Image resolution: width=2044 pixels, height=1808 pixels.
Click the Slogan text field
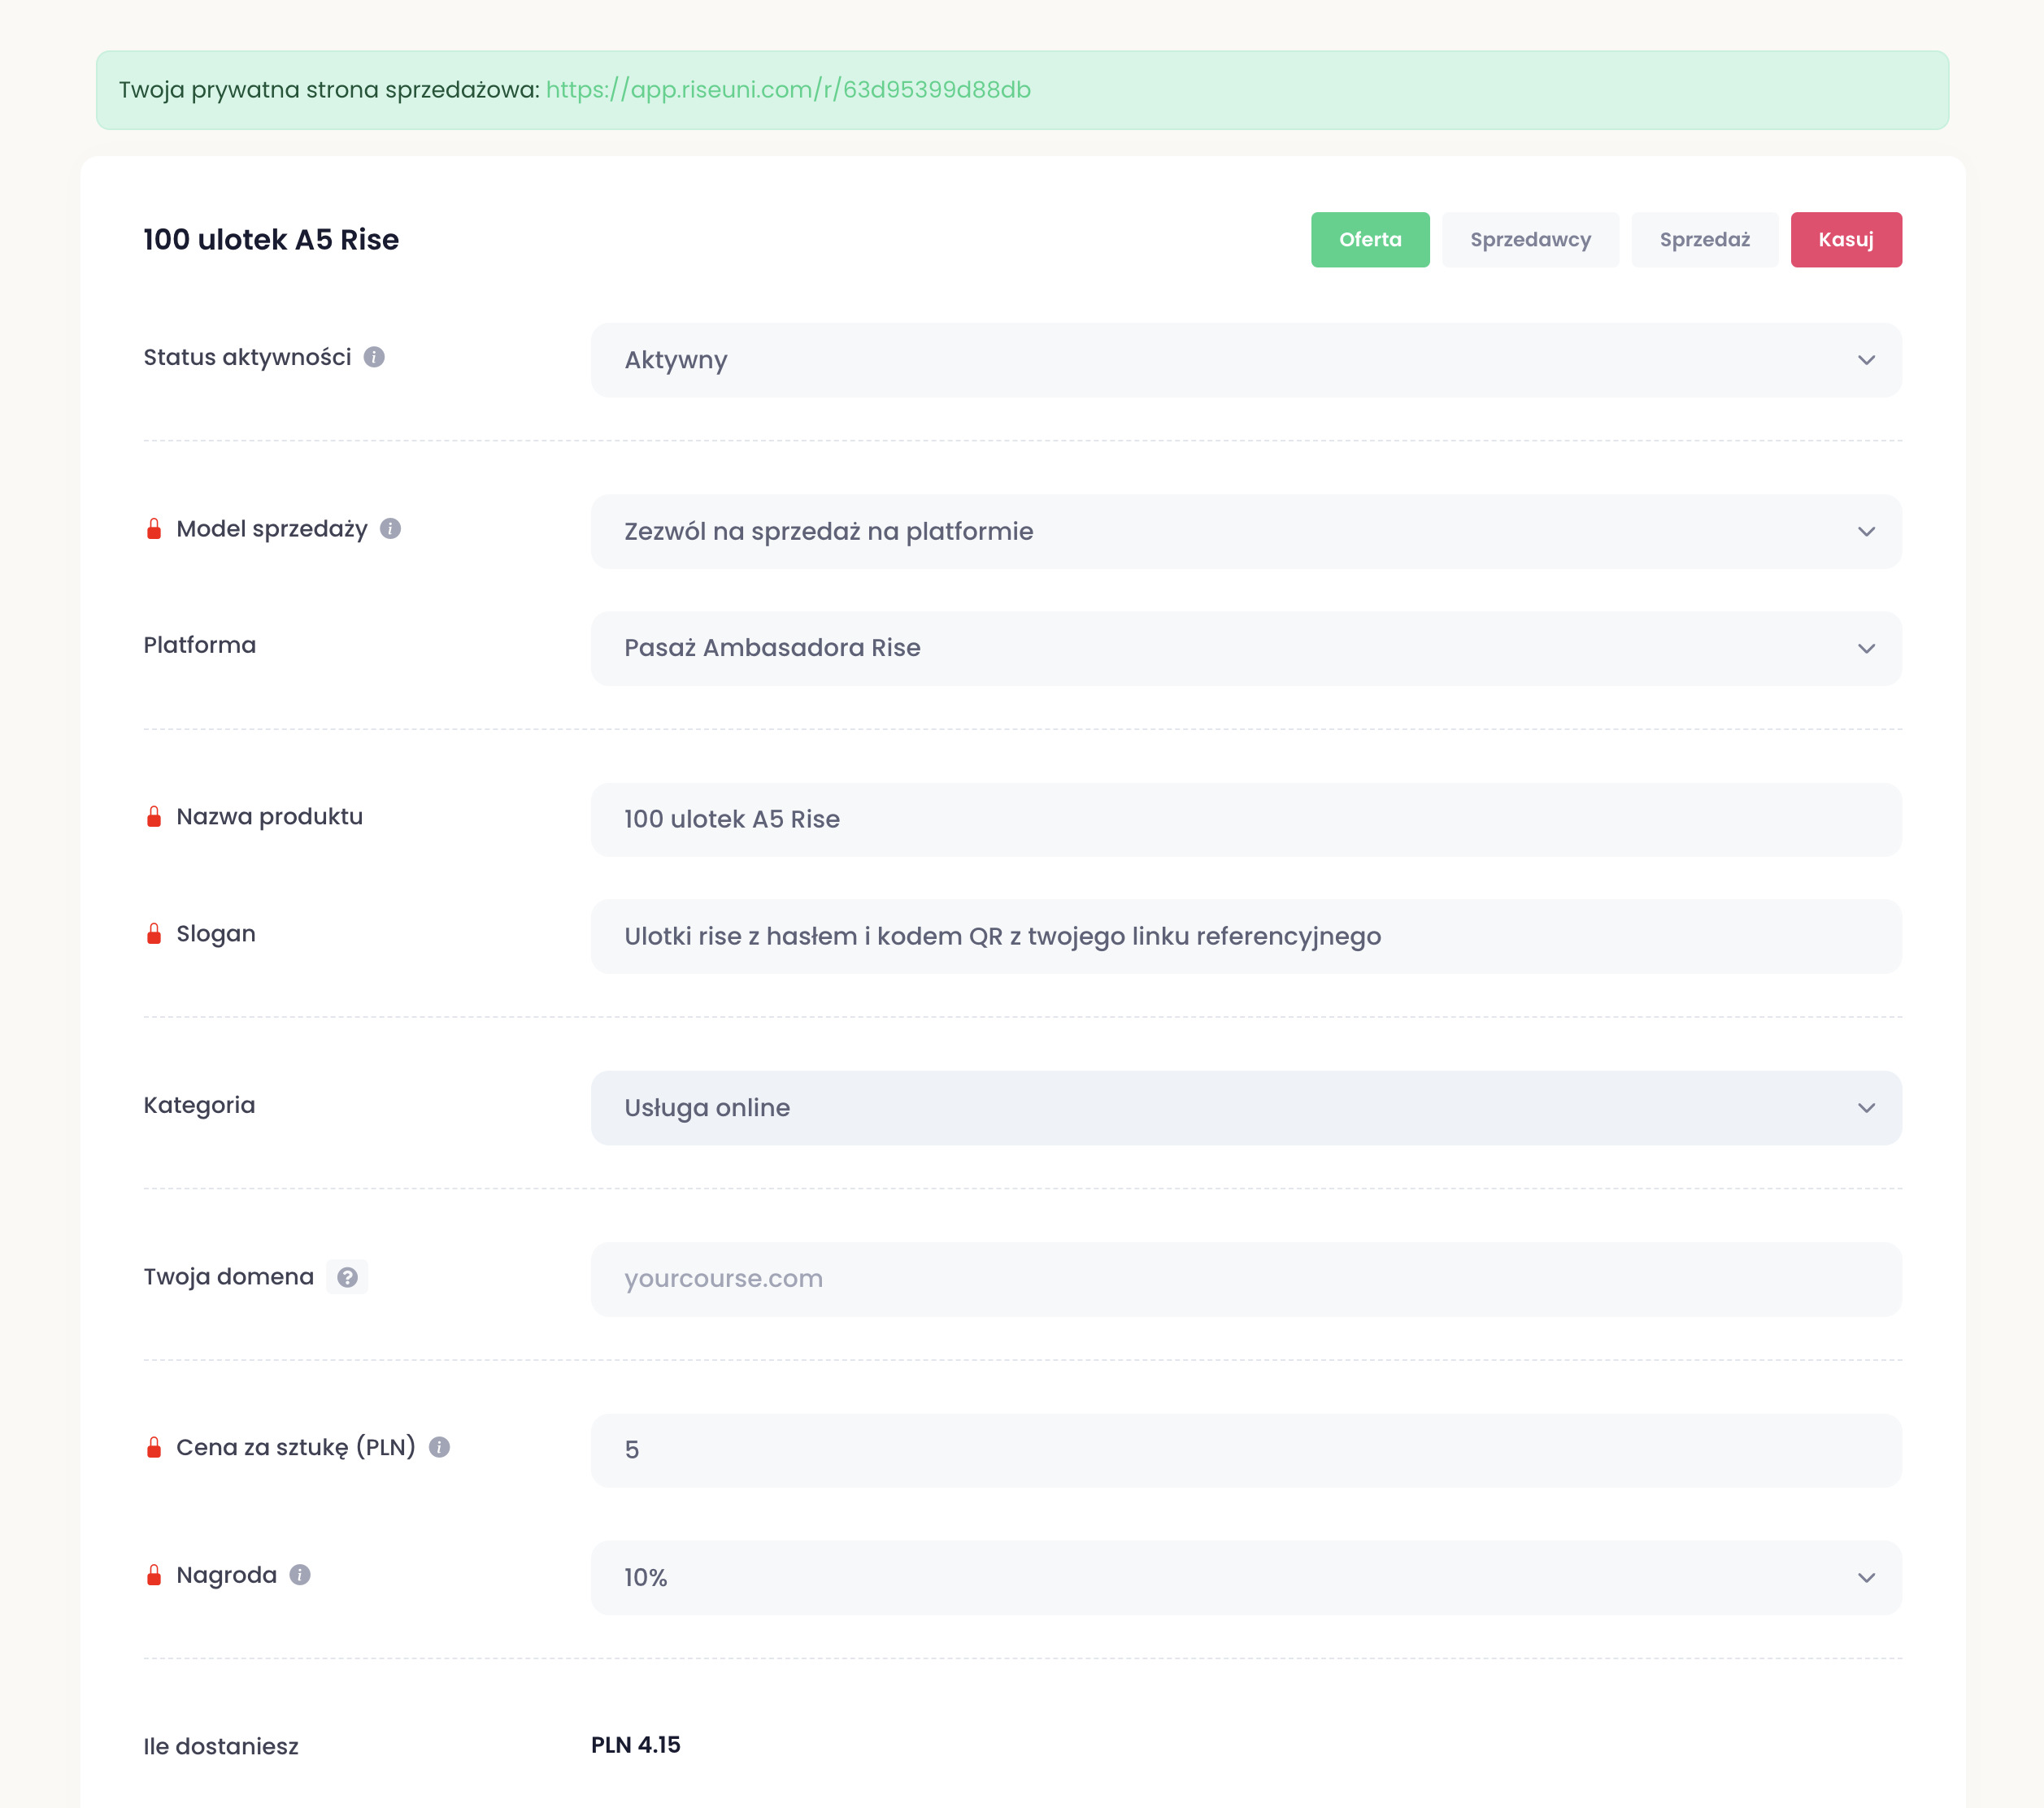[x=1245, y=937]
